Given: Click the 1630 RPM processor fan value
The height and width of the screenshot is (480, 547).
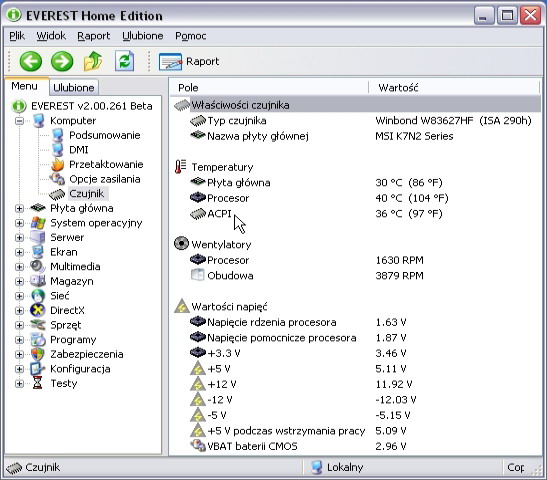Looking at the screenshot, I should point(399,260).
